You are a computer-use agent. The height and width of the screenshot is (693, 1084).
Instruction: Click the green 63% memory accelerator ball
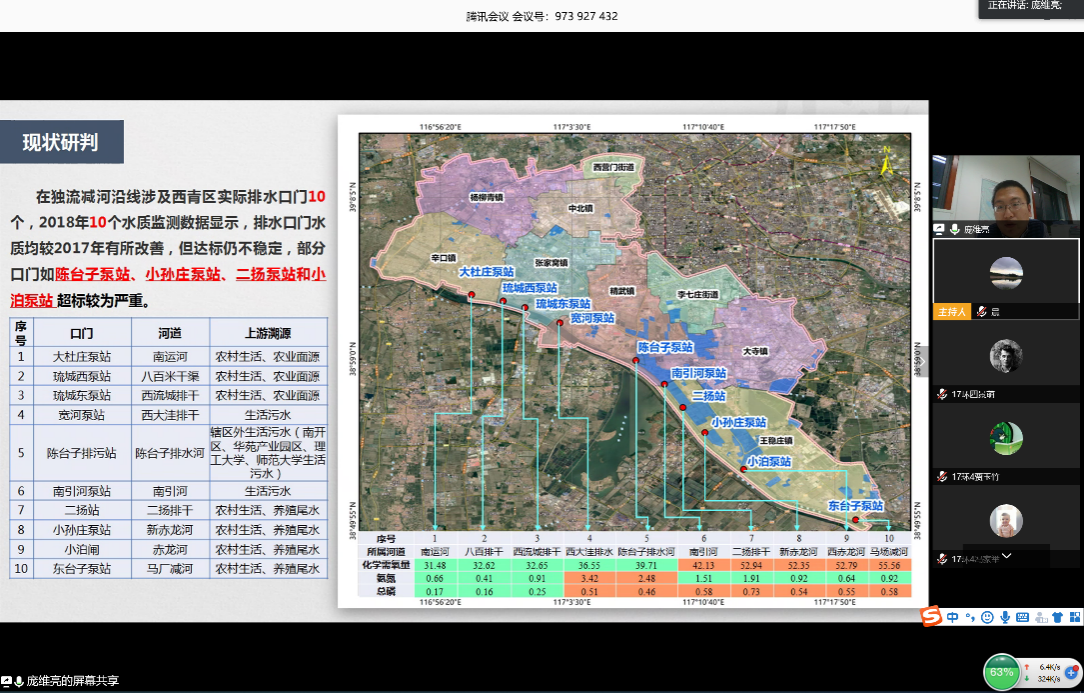1002,672
